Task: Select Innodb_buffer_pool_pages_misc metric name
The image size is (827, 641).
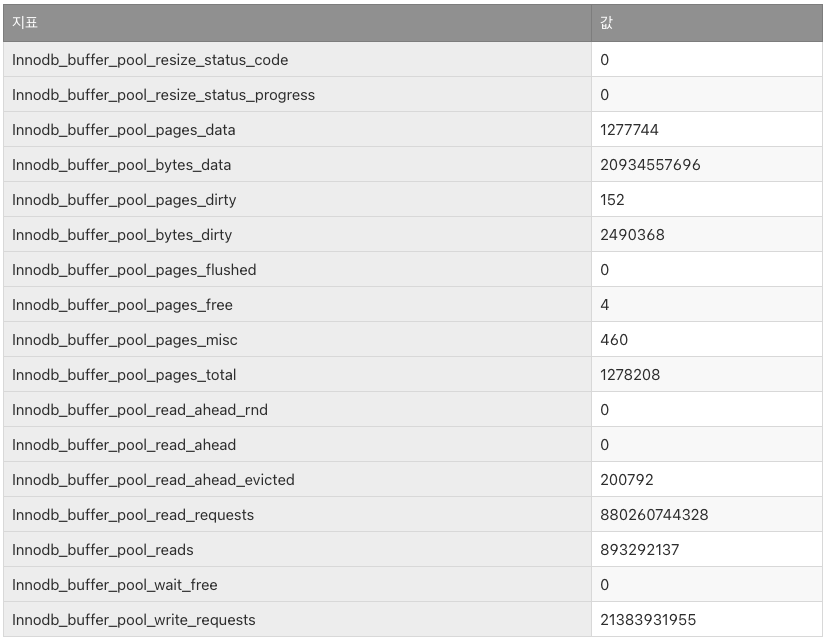Action: 124,340
